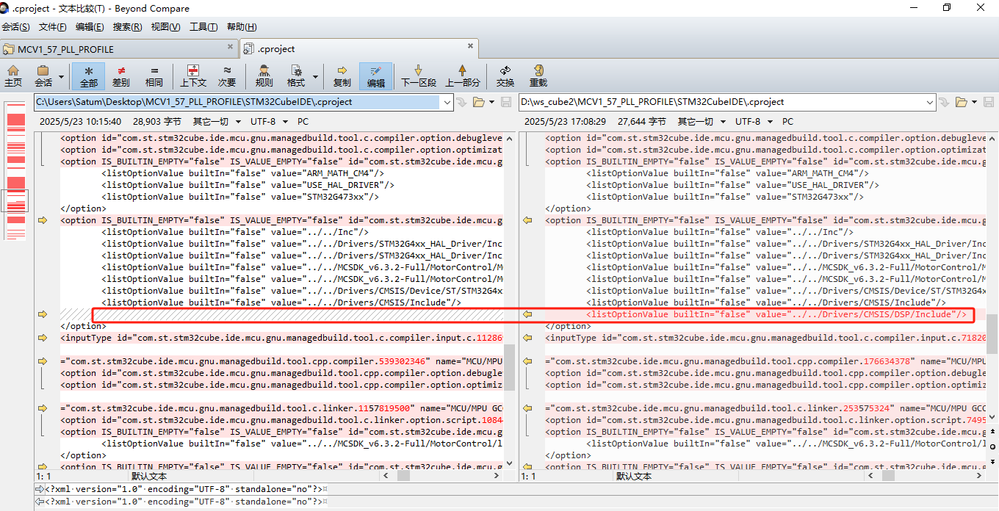Open the 主页 home toolbar button
This screenshot has width=999, height=511.
tap(13, 76)
